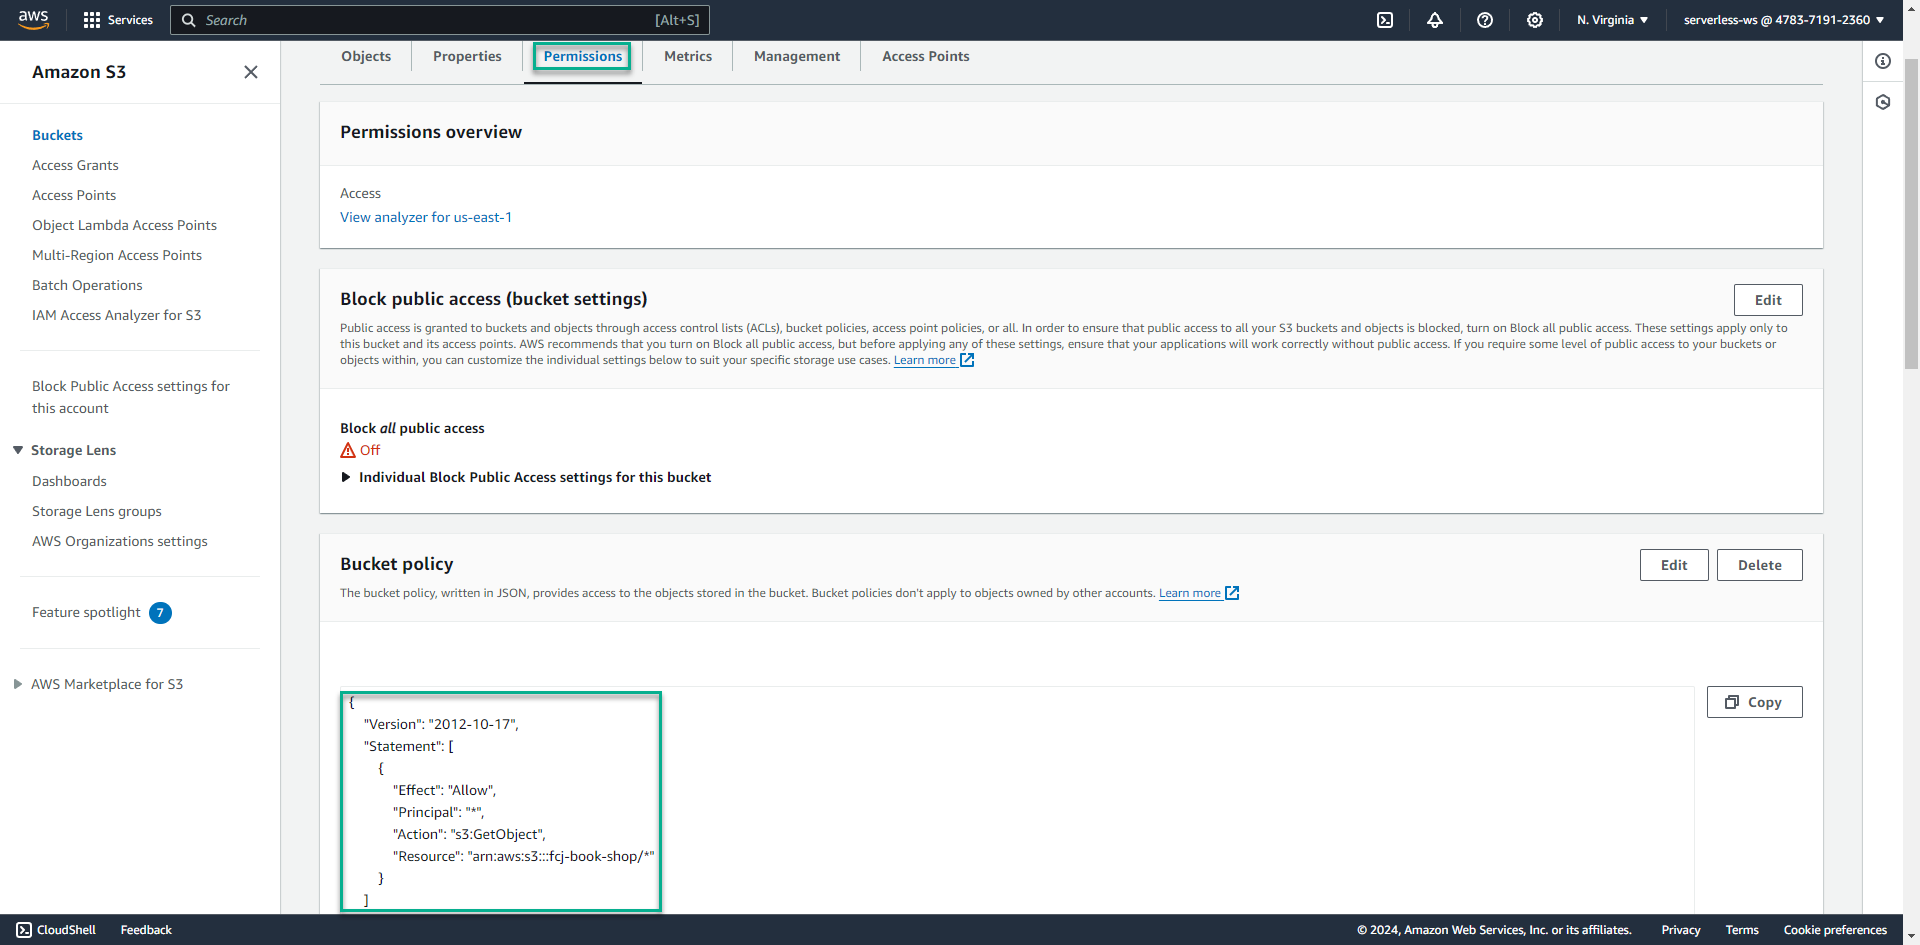1920x945 pixels.
Task: Open the N. Virginia region dropdown
Action: click(1612, 20)
